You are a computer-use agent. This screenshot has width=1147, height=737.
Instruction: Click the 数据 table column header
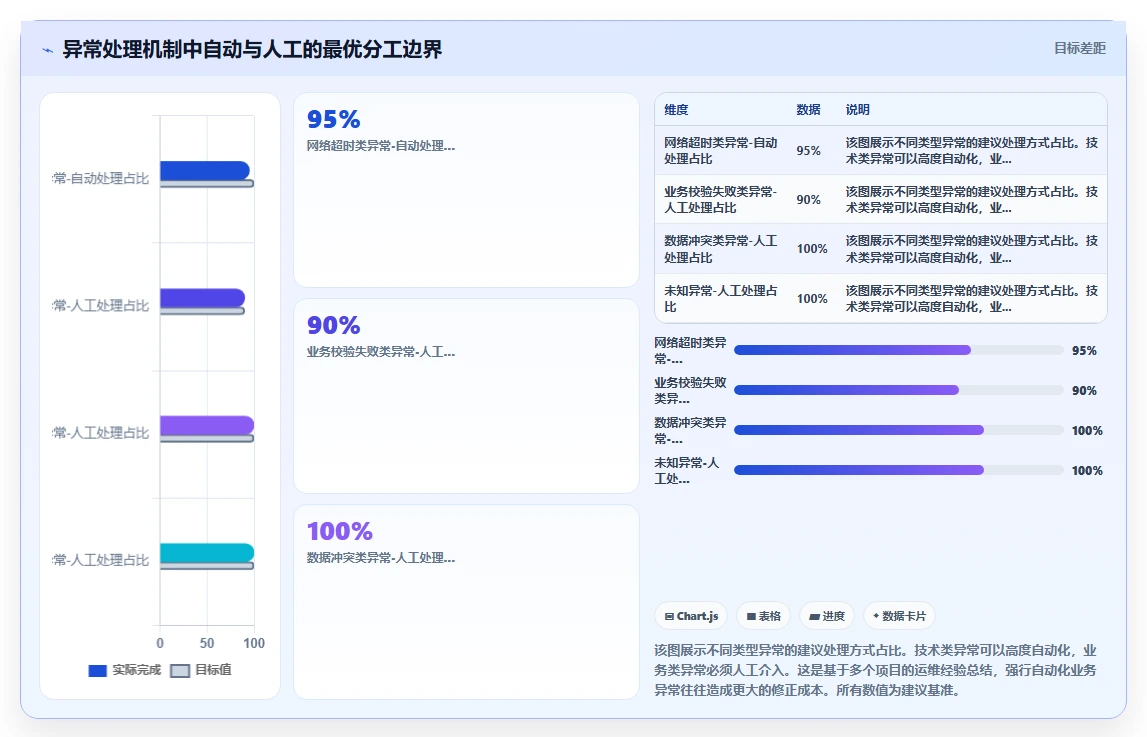808,110
